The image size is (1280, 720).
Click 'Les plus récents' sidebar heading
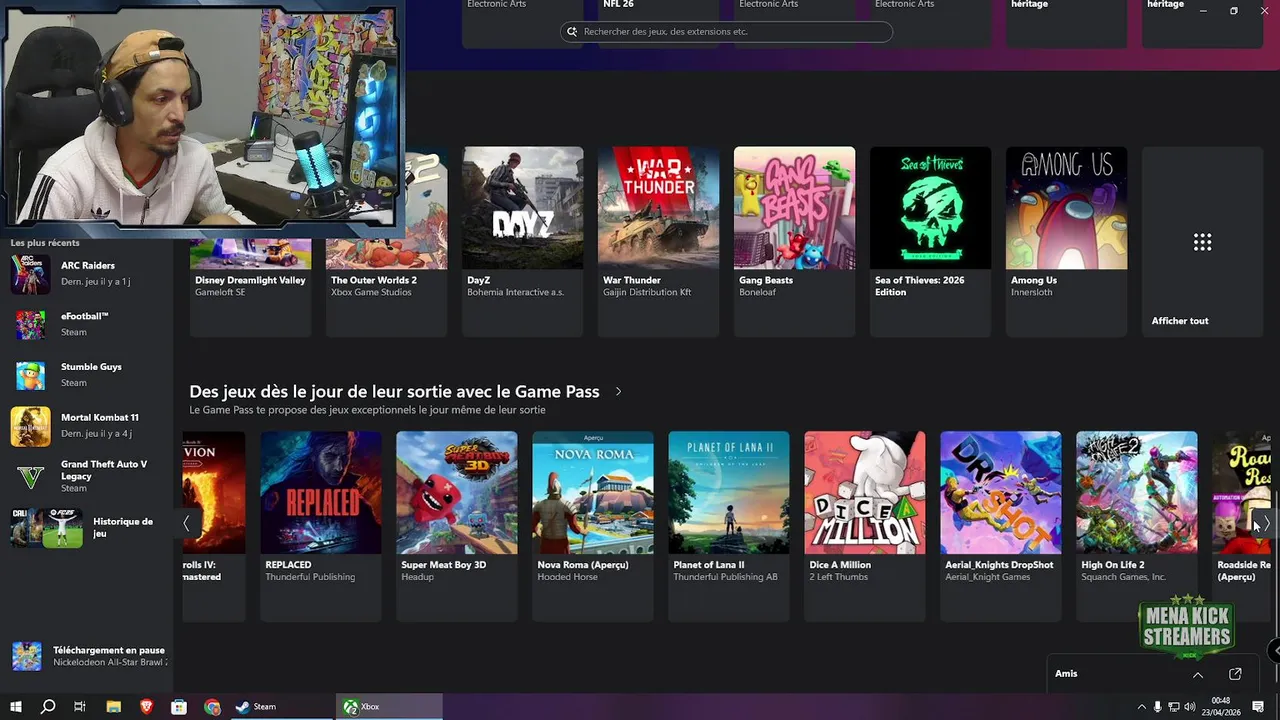[45, 243]
